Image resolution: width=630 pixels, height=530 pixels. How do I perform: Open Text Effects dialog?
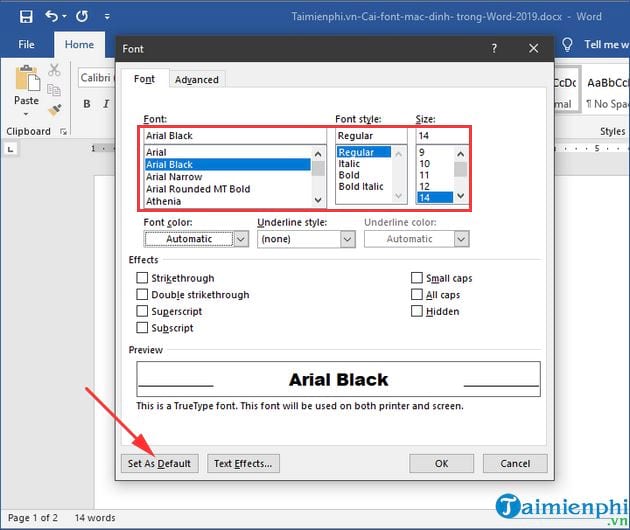(243, 463)
